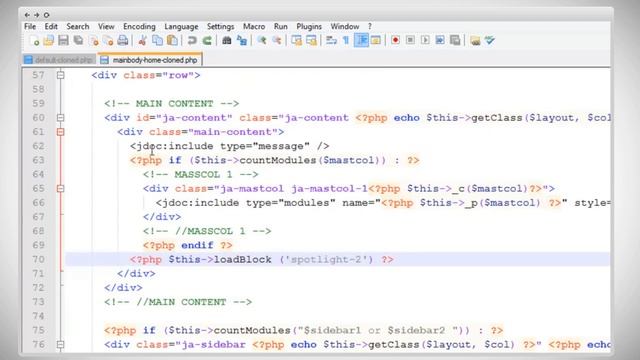The width and height of the screenshot is (640, 360).
Task: Save the current recorded macro icon
Action: click(455, 40)
